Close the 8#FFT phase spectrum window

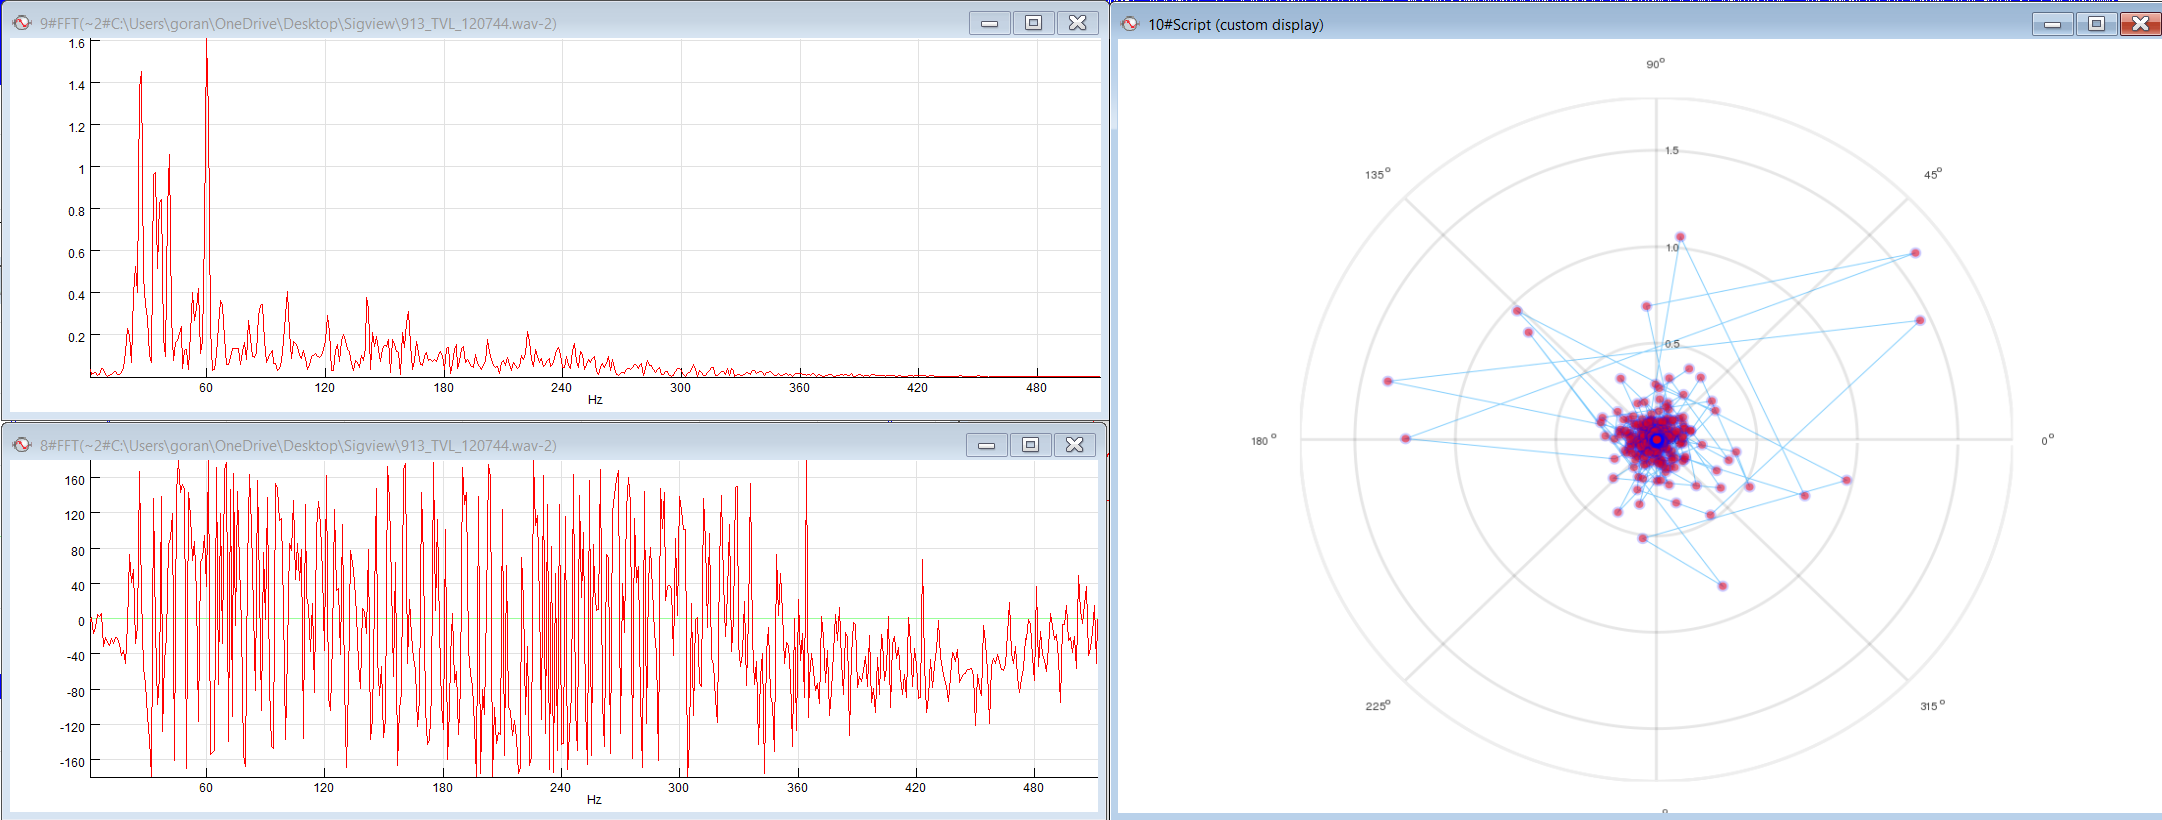(1074, 445)
